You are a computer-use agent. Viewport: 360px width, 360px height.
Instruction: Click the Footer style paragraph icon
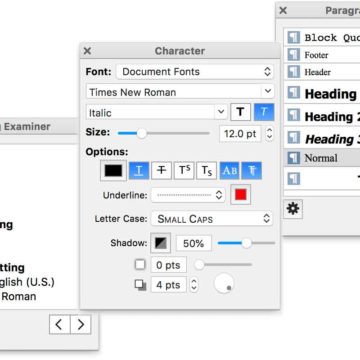click(294, 55)
